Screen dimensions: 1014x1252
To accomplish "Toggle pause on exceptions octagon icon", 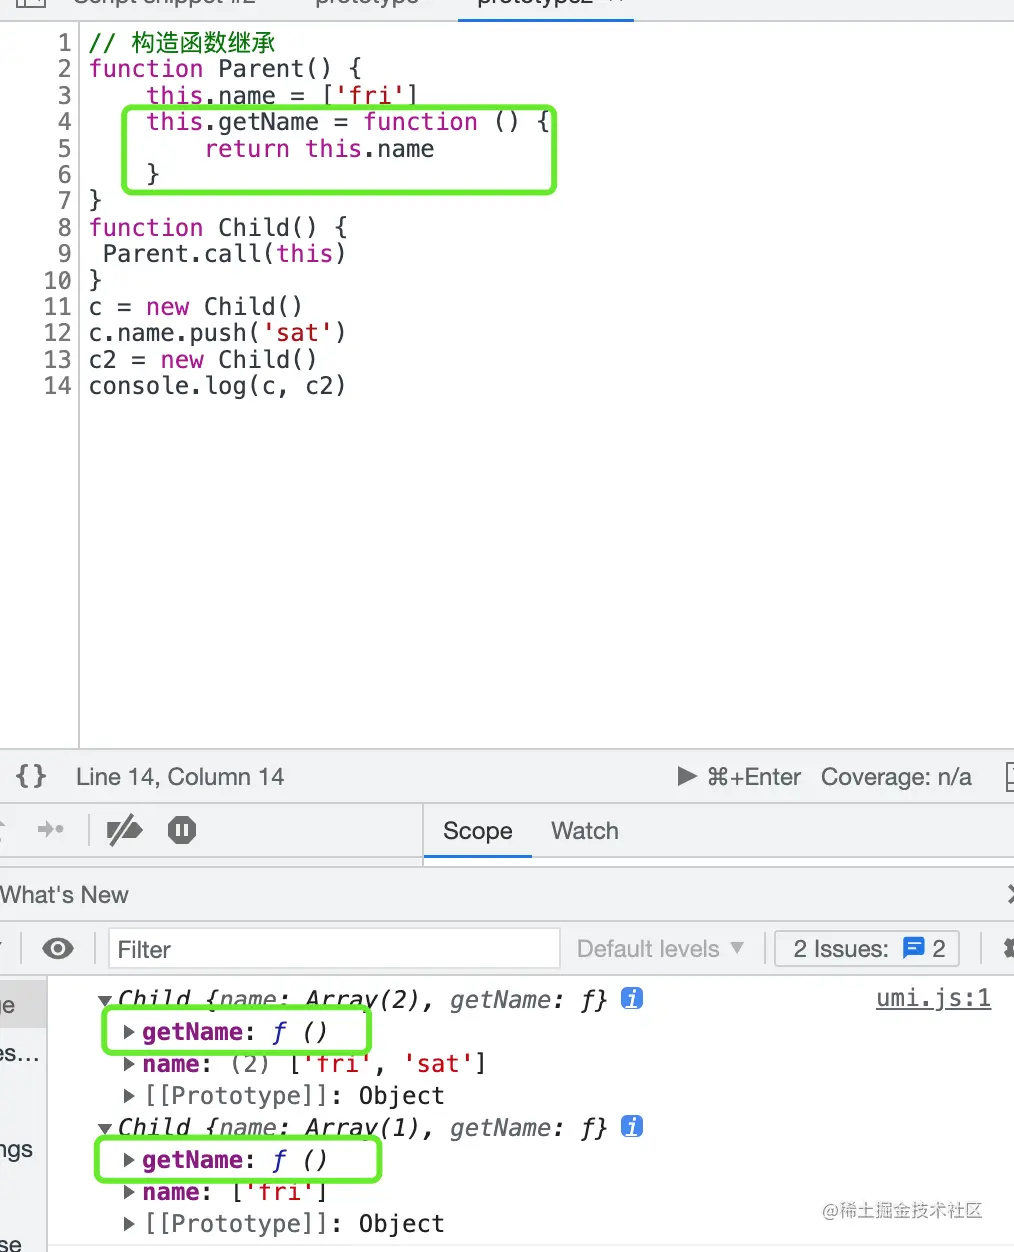I will [x=182, y=830].
